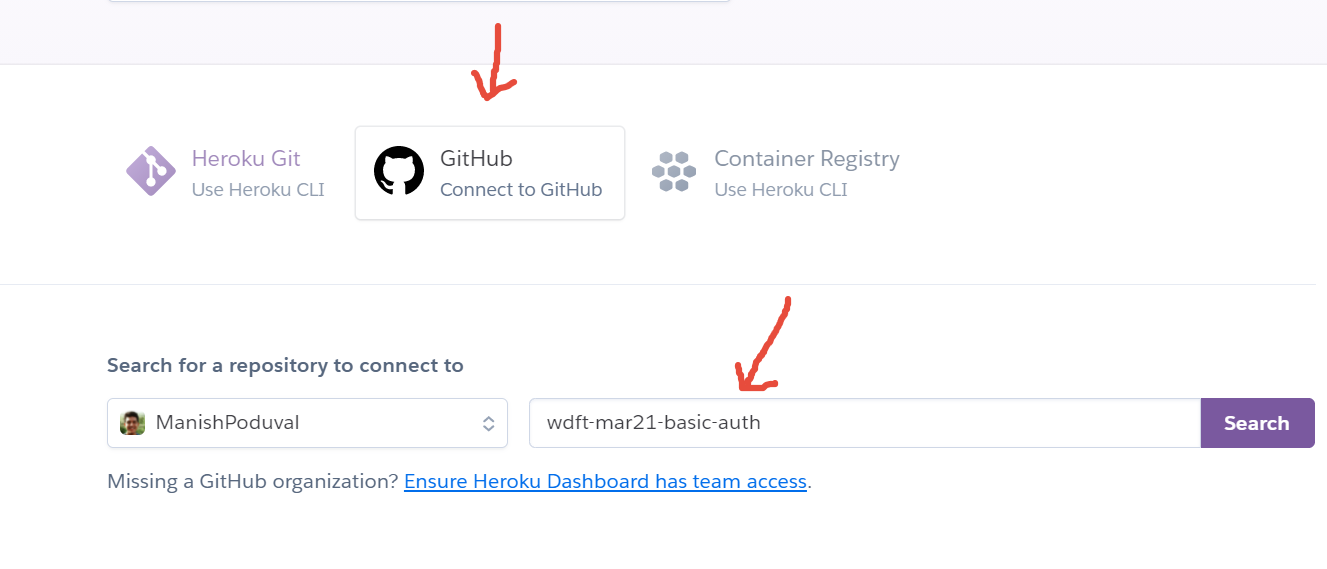Click Use Heroku CLI under Container Registry
This screenshot has width=1327, height=569.
click(x=781, y=189)
